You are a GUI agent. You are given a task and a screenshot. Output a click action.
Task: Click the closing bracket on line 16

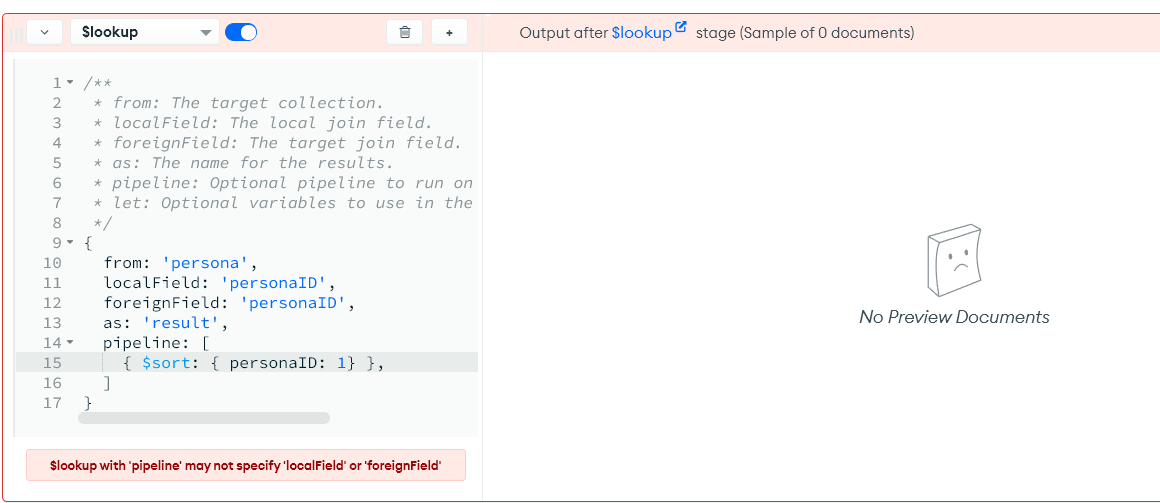pyautogui.click(x=108, y=382)
